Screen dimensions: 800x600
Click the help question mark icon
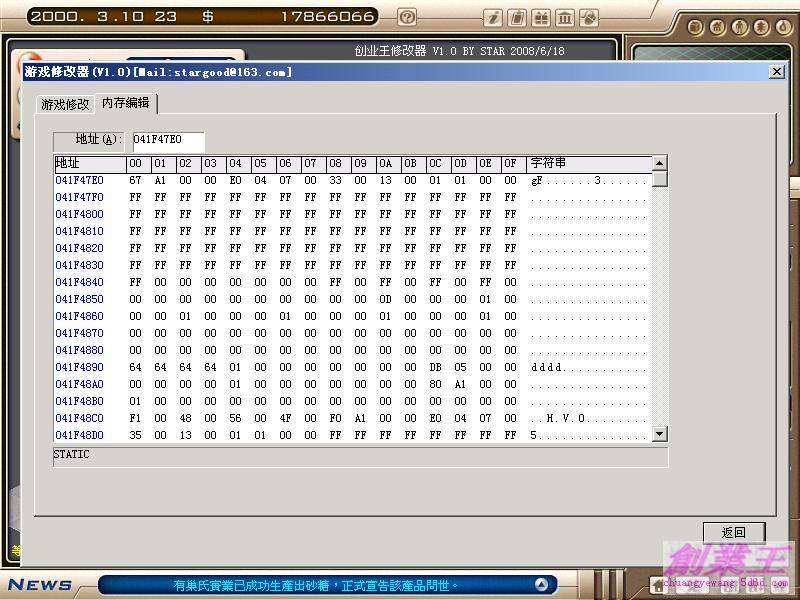[x=407, y=17]
